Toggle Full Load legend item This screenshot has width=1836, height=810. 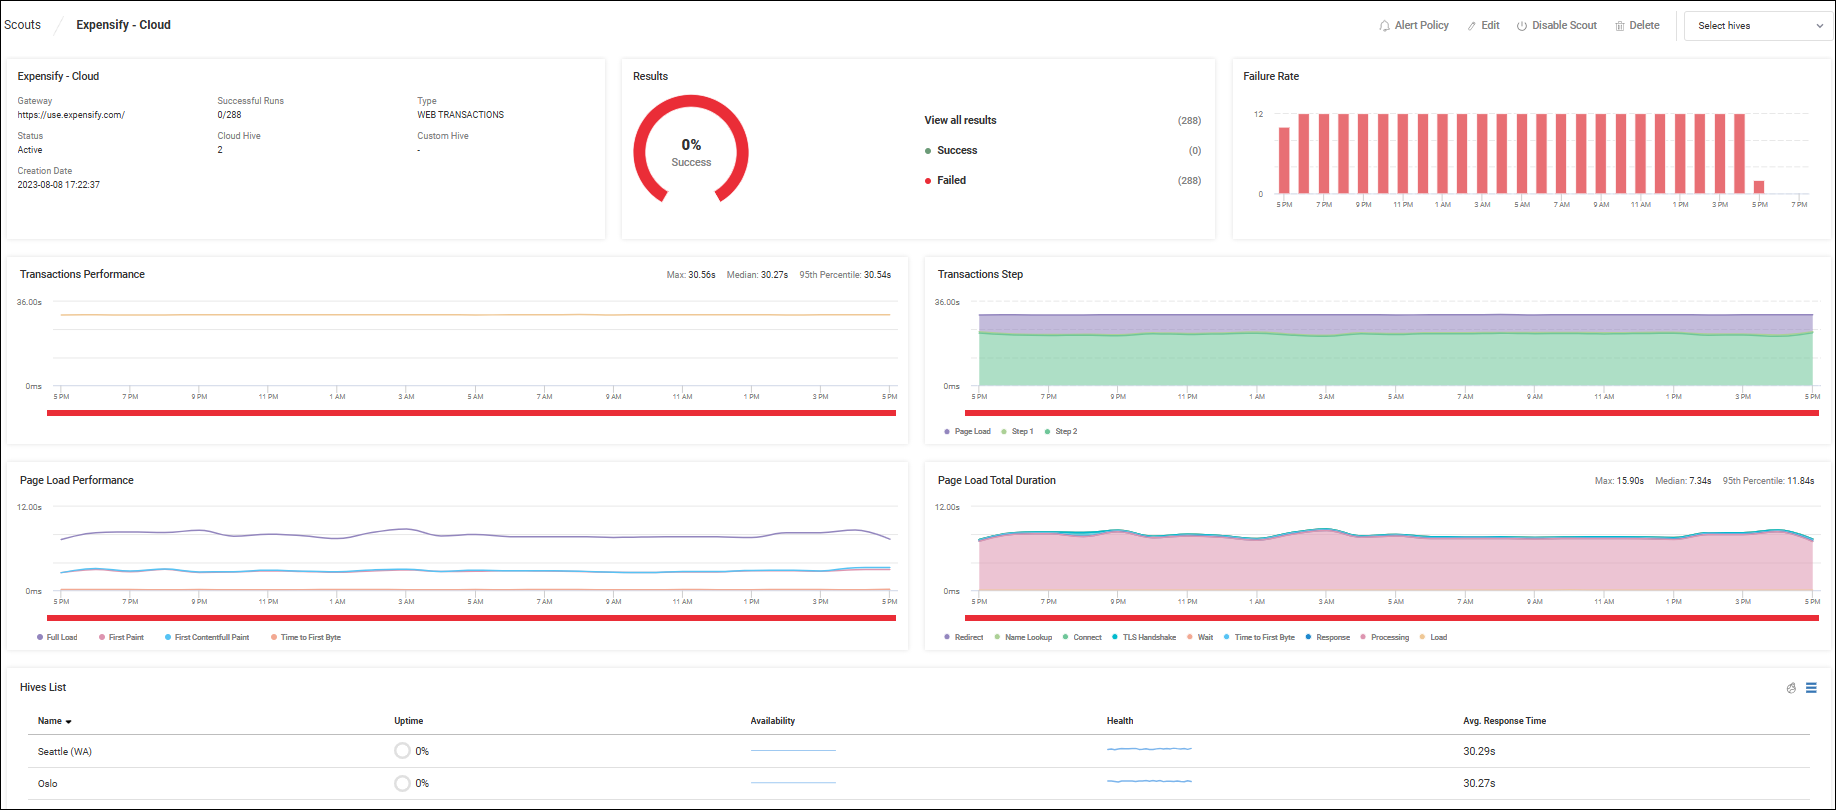57,637
